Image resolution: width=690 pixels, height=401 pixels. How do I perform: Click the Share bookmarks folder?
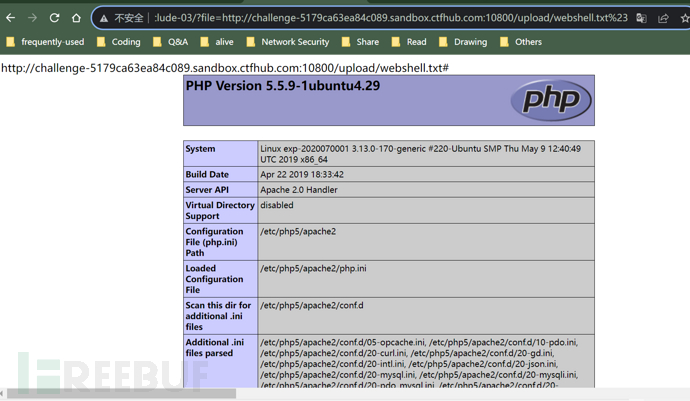(359, 42)
